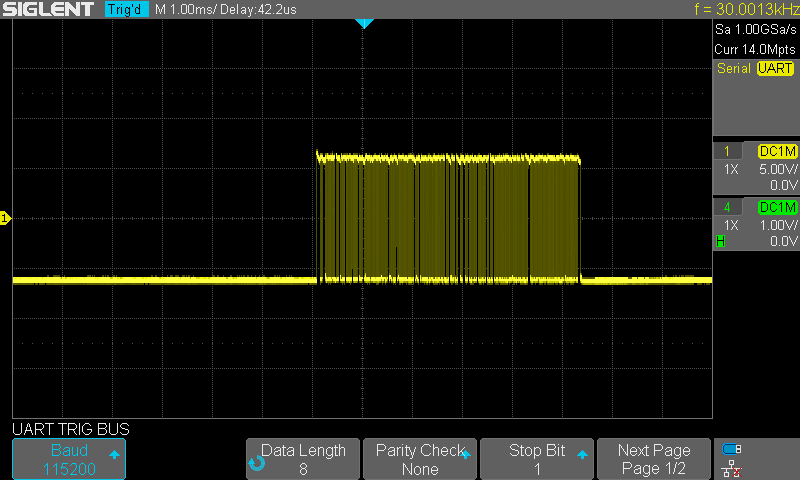Click the Sa 1.00GSa/s sample rate
This screenshot has height=480, width=800.
[755, 30]
